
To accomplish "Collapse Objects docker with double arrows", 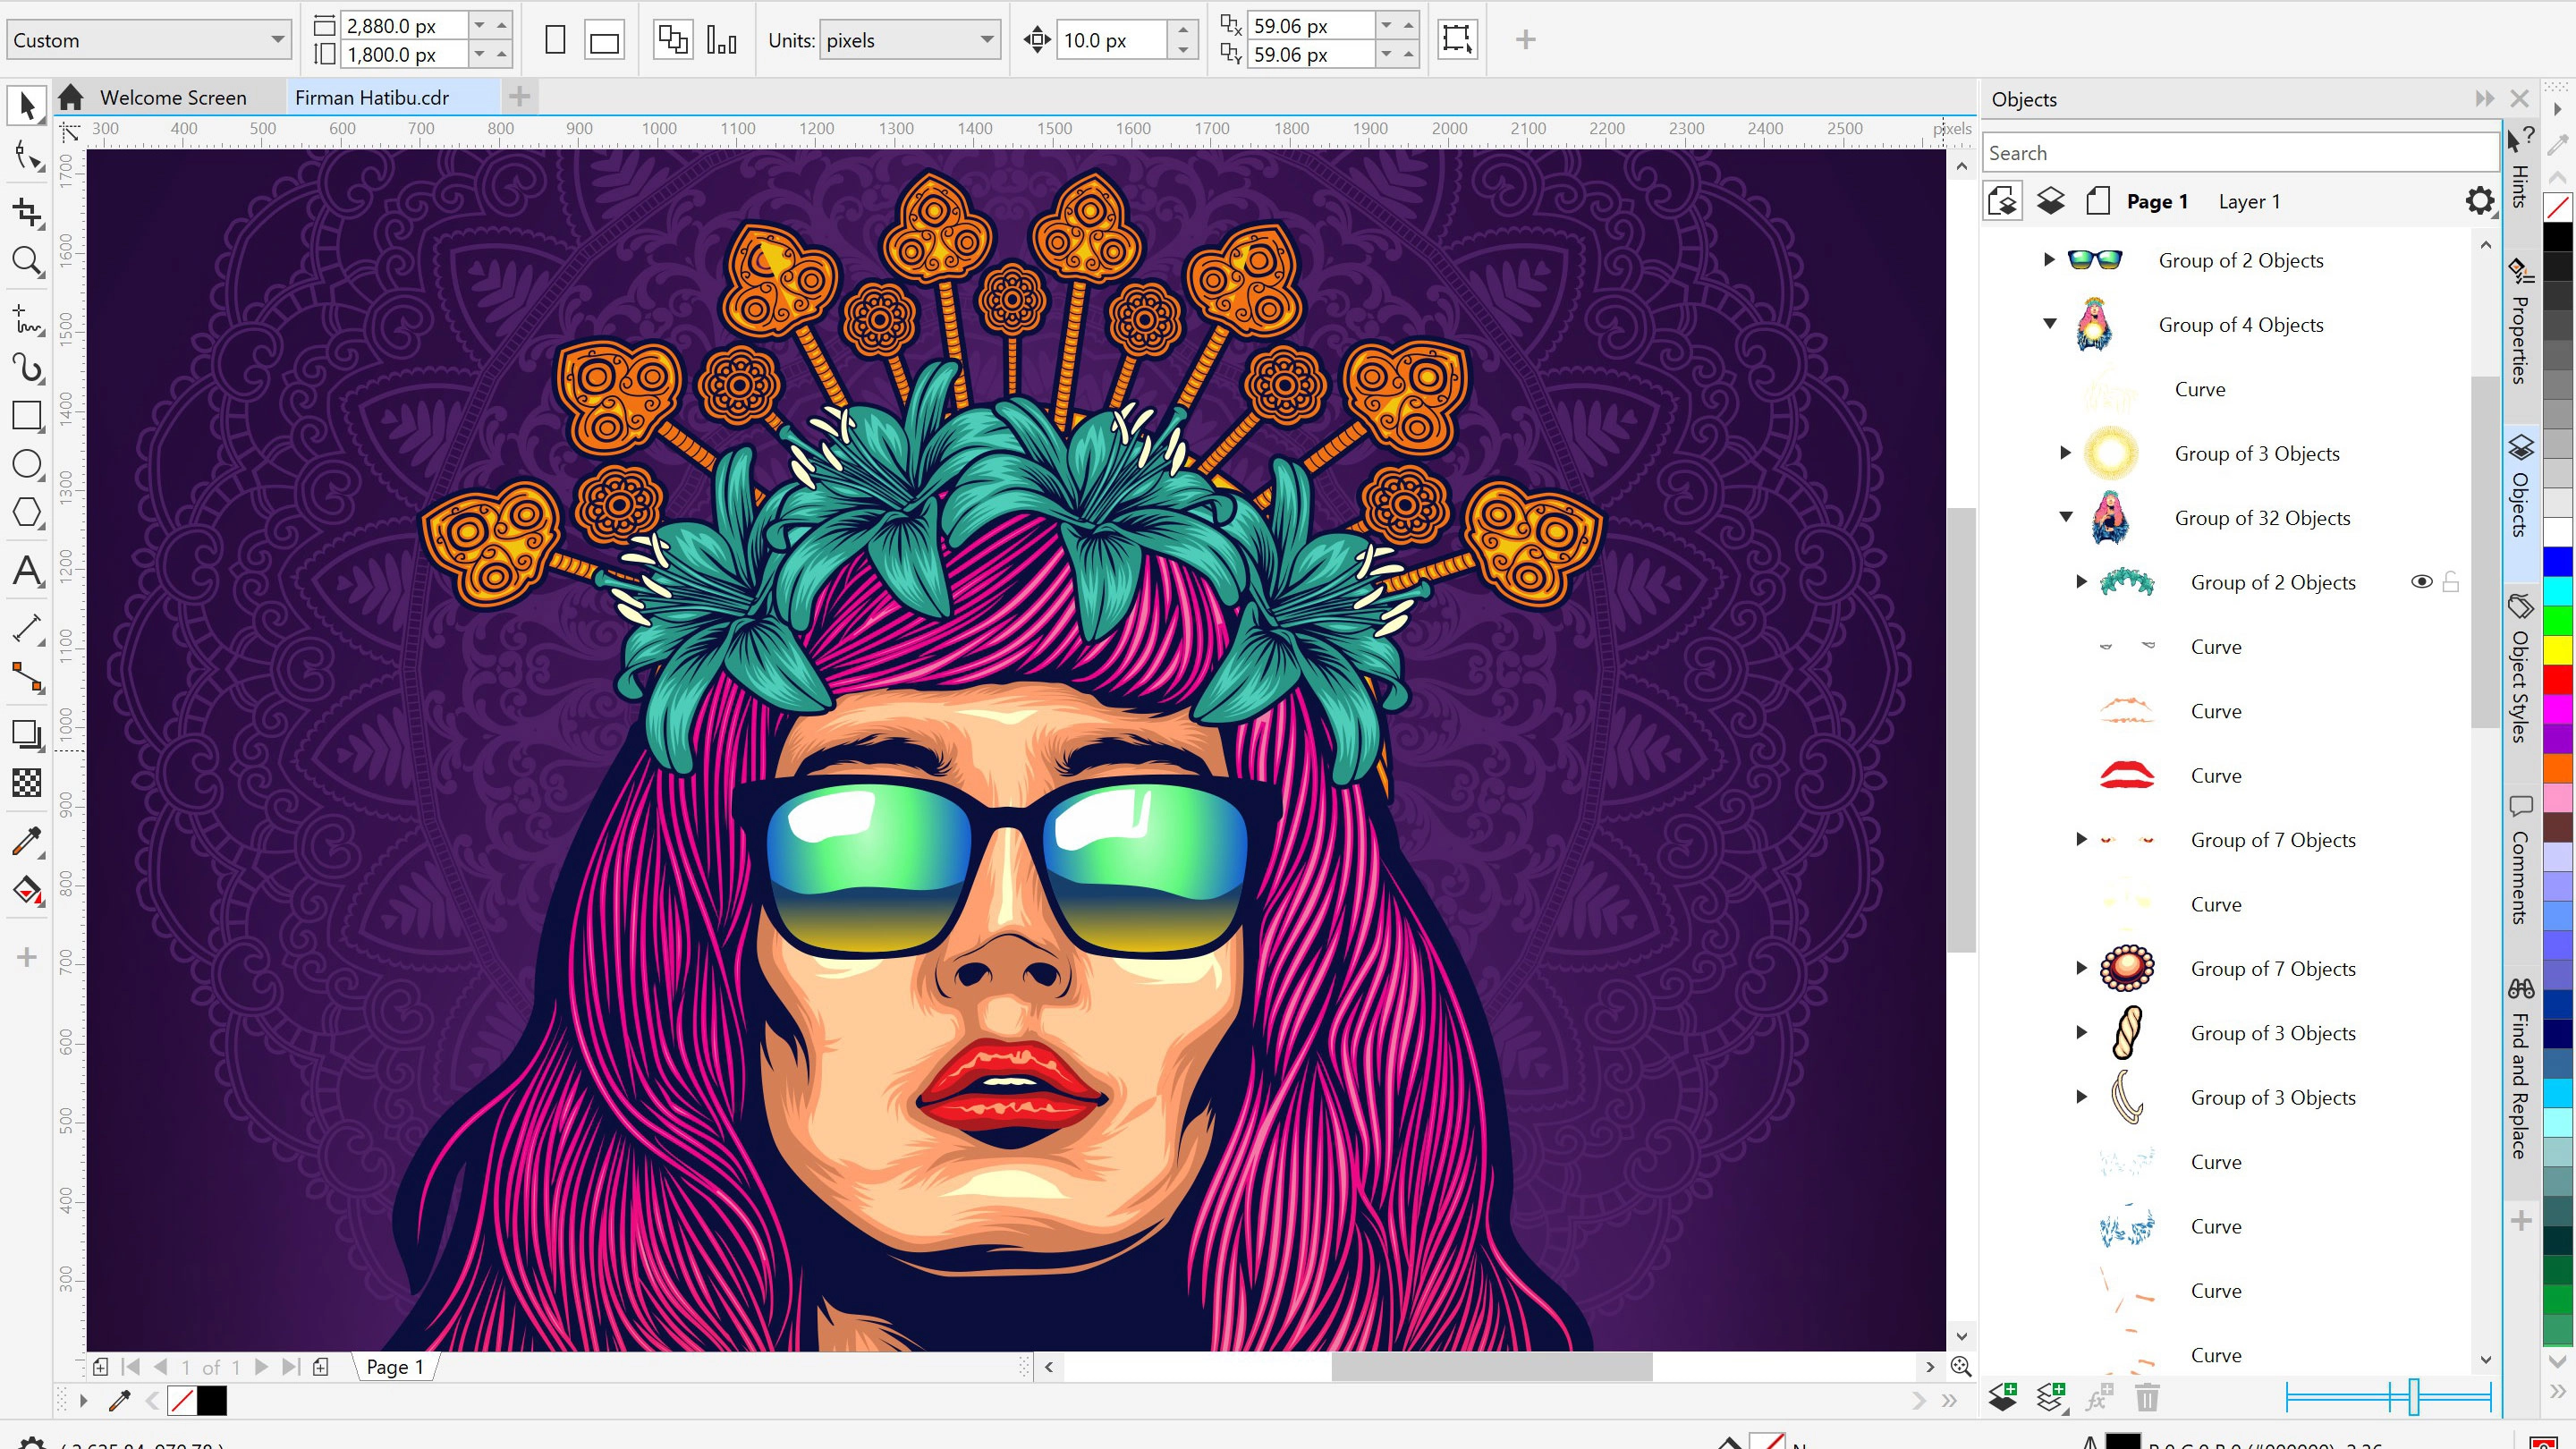I will point(2484,98).
